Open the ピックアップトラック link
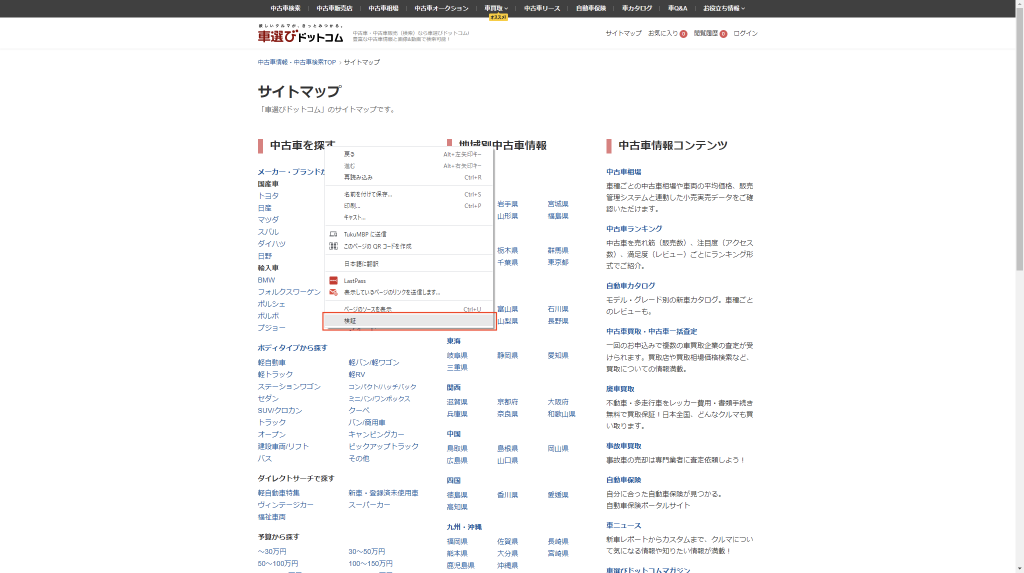 click(x=383, y=447)
